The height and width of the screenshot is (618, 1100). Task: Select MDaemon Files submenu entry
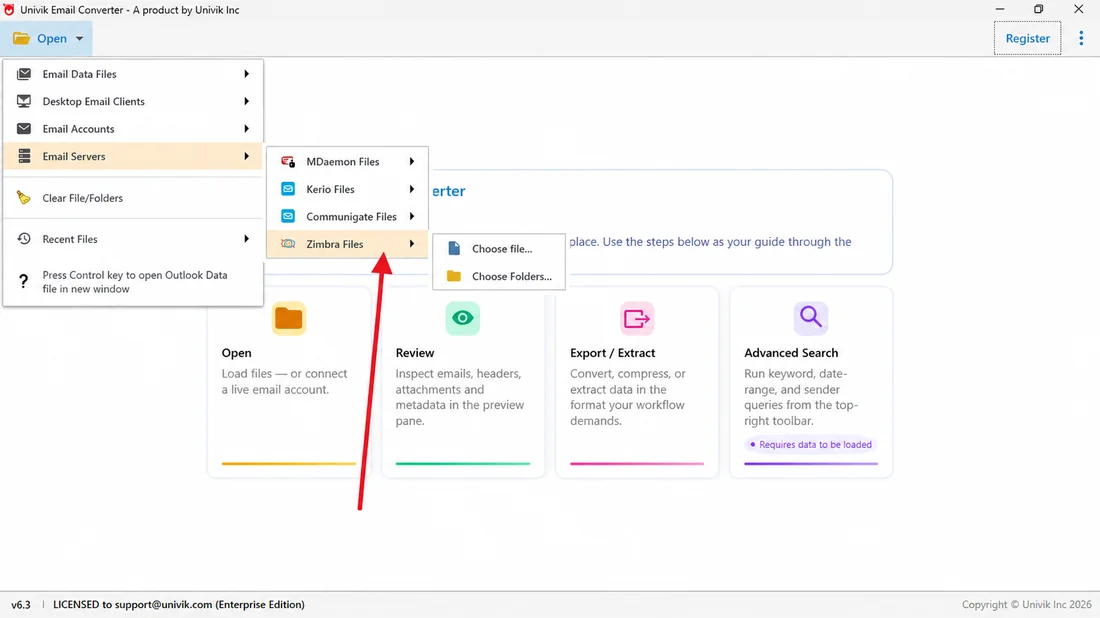pyautogui.click(x=347, y=161)
